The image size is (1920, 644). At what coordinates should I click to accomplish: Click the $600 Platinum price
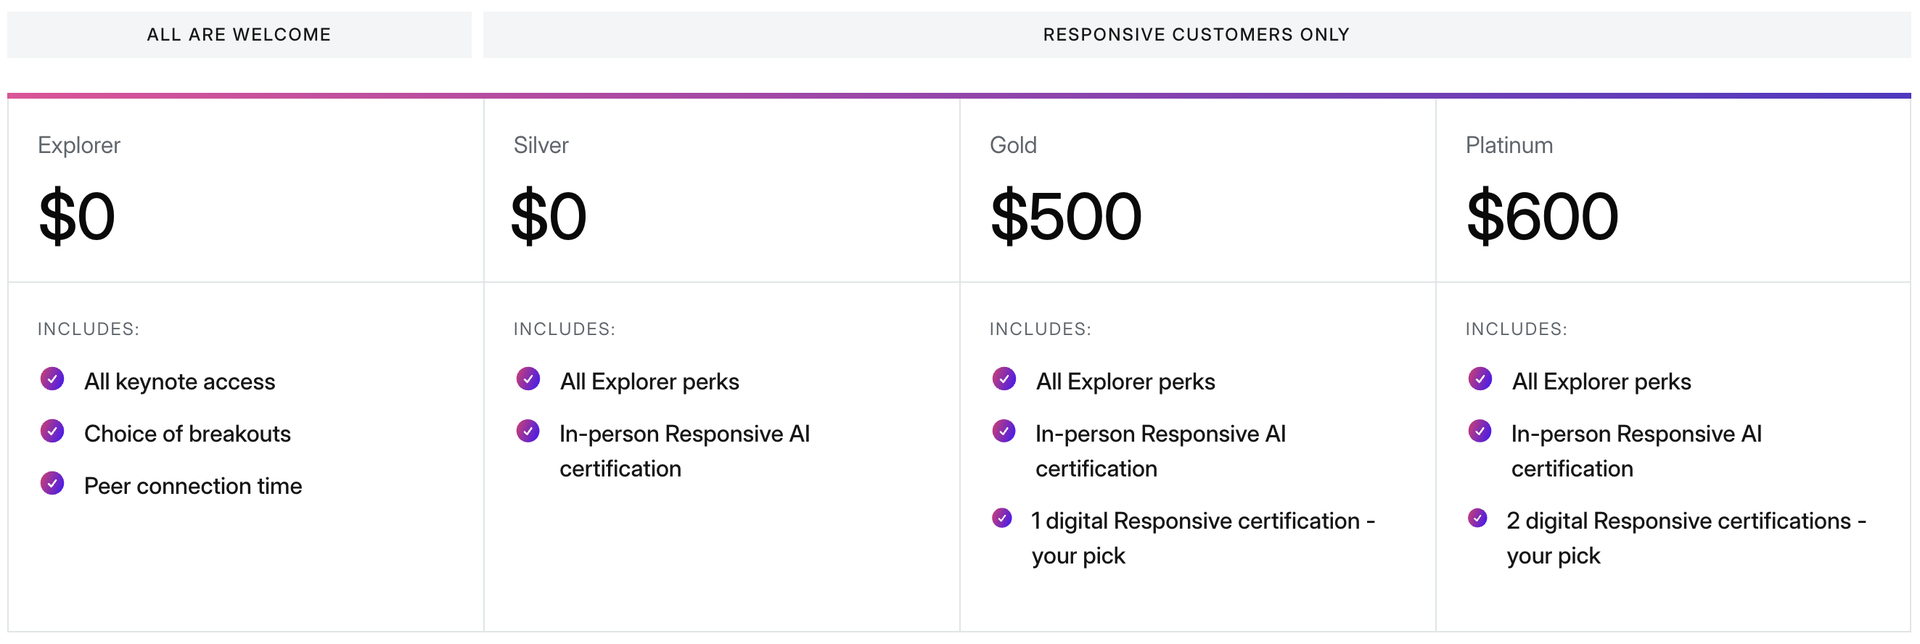pos(1542,216)
